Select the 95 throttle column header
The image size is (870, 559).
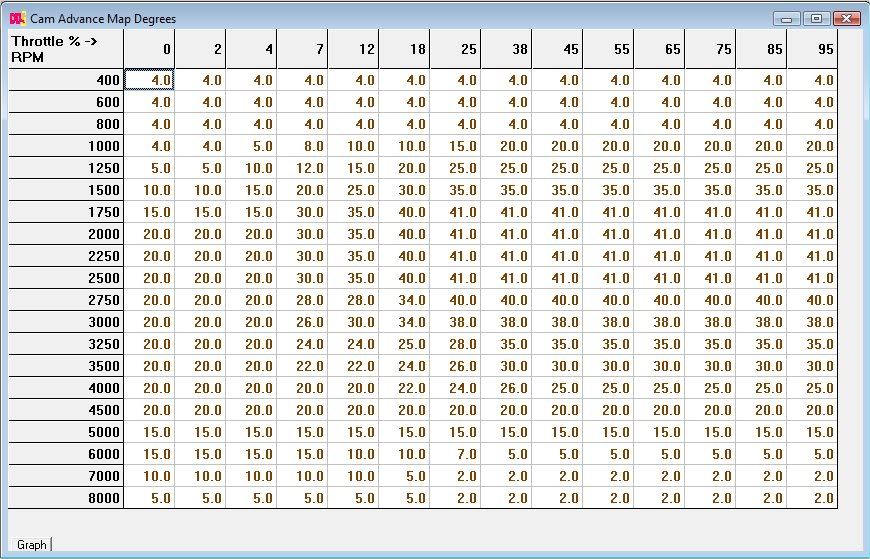click(811, 49)
